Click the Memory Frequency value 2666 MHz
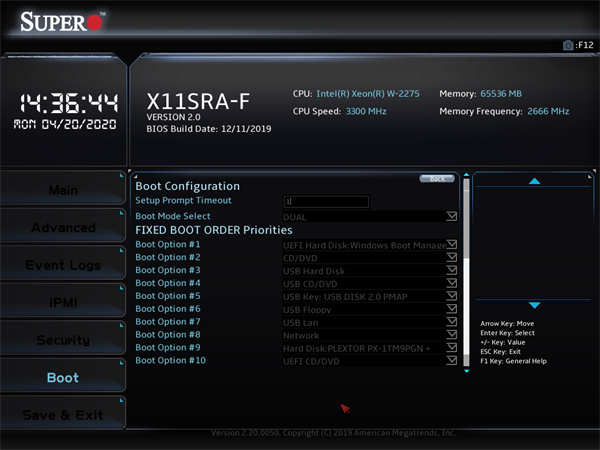Image resolution: width=600 pixels, height=450 pixels. coord(548,111)
